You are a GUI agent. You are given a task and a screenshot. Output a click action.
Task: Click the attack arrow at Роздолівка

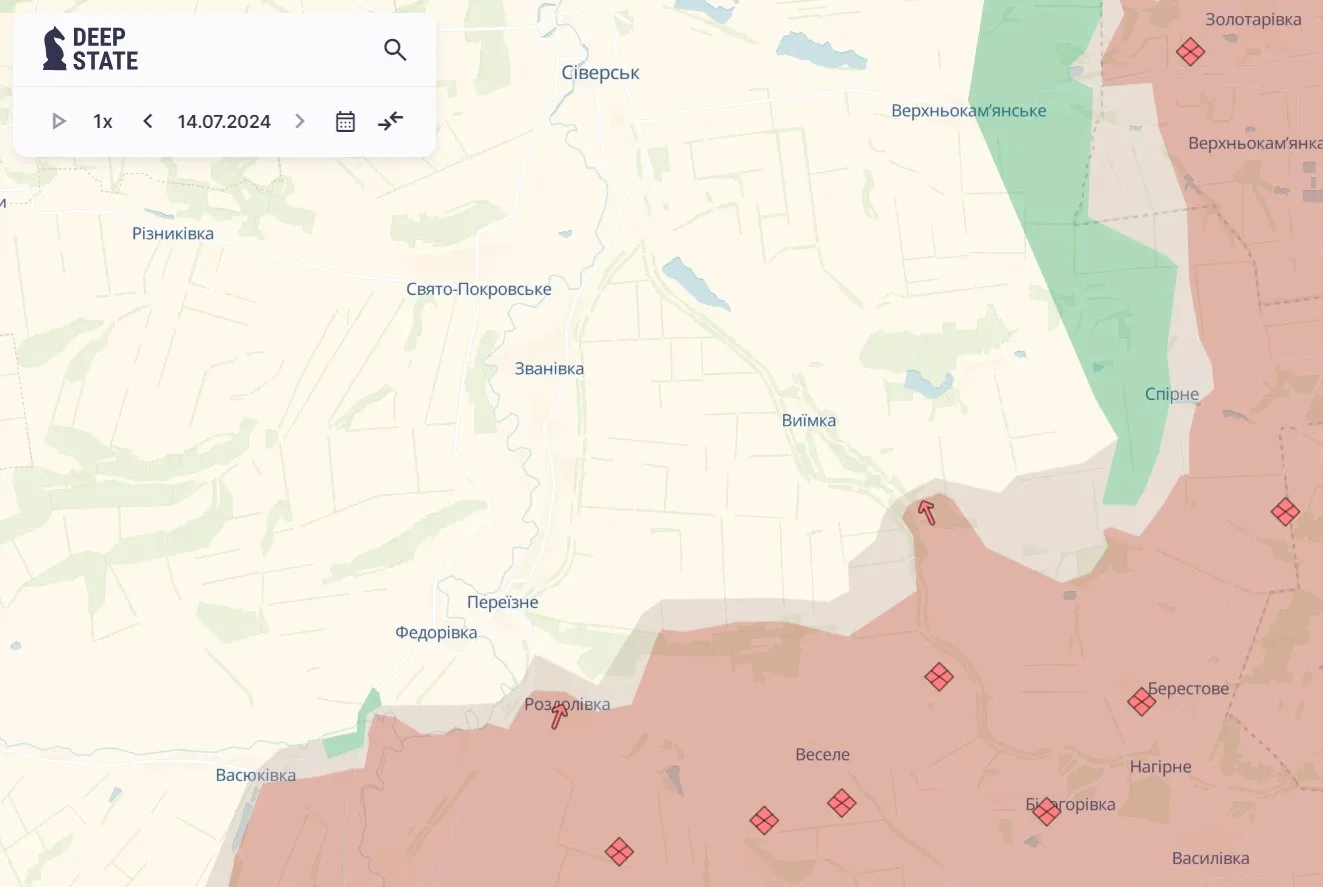point(559,715)
